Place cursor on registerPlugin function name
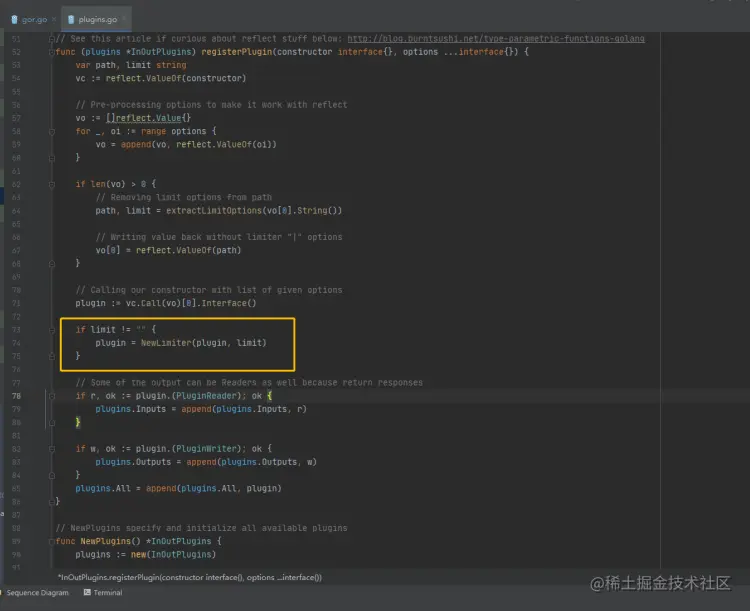Screen dimensions: 750x611 [x=237, y=52]
